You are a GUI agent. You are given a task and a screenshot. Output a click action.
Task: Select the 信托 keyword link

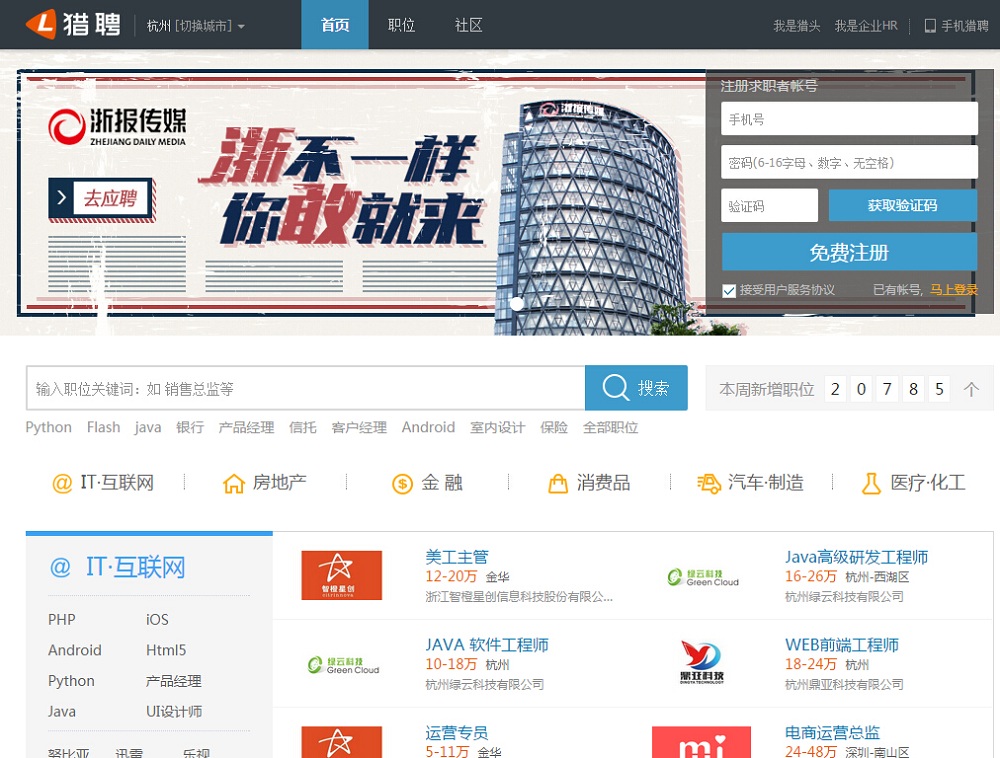point(303,427)
